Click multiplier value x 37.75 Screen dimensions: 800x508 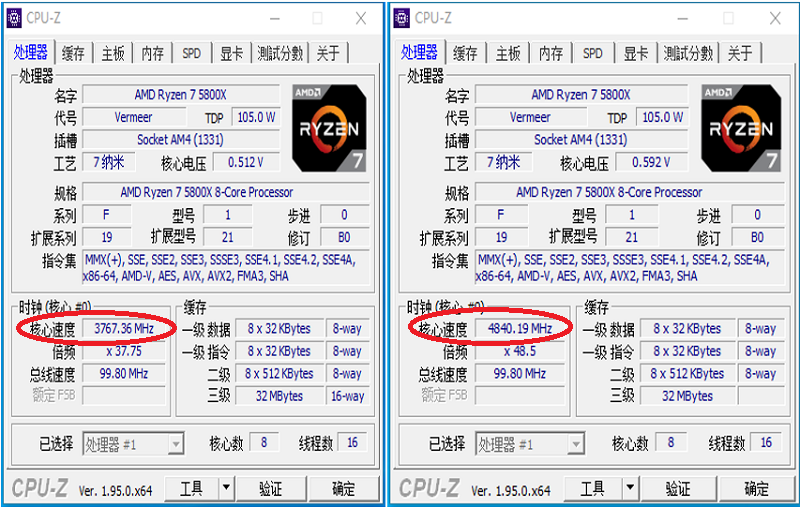(x=124, y=351)
